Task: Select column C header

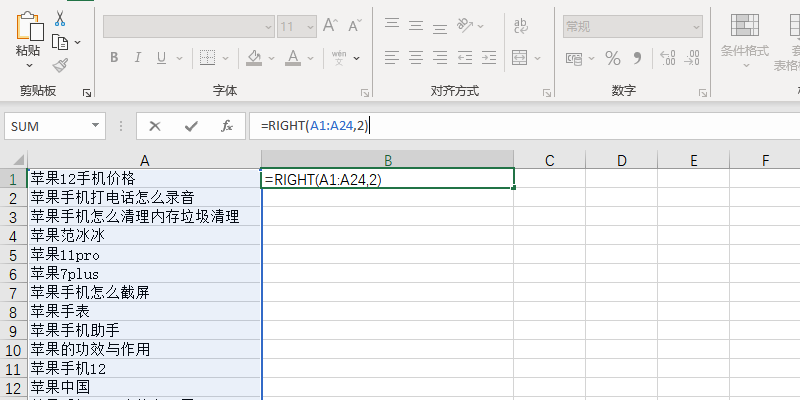Action: click(x=549, y=160)
